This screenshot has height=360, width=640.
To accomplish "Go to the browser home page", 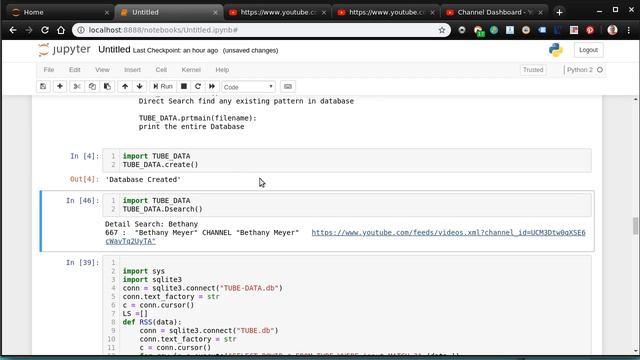I will coord(61,30).
